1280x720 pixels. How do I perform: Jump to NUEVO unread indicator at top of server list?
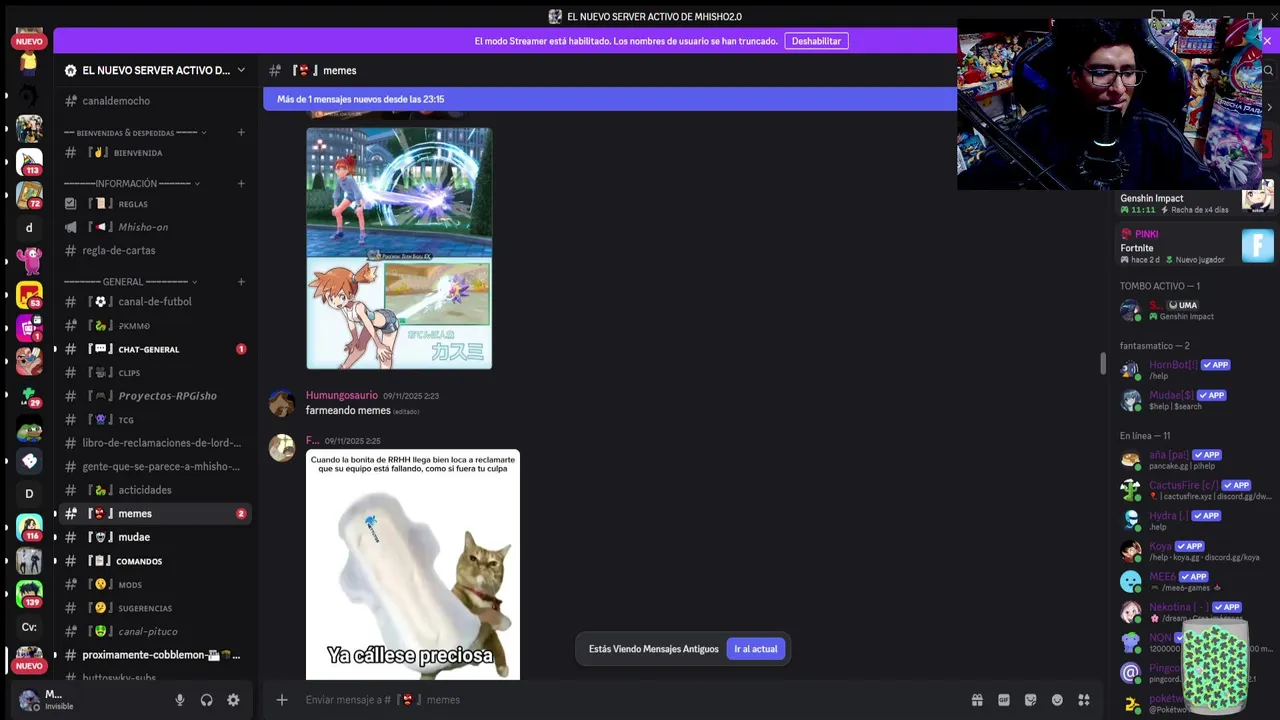click(29, 41)
